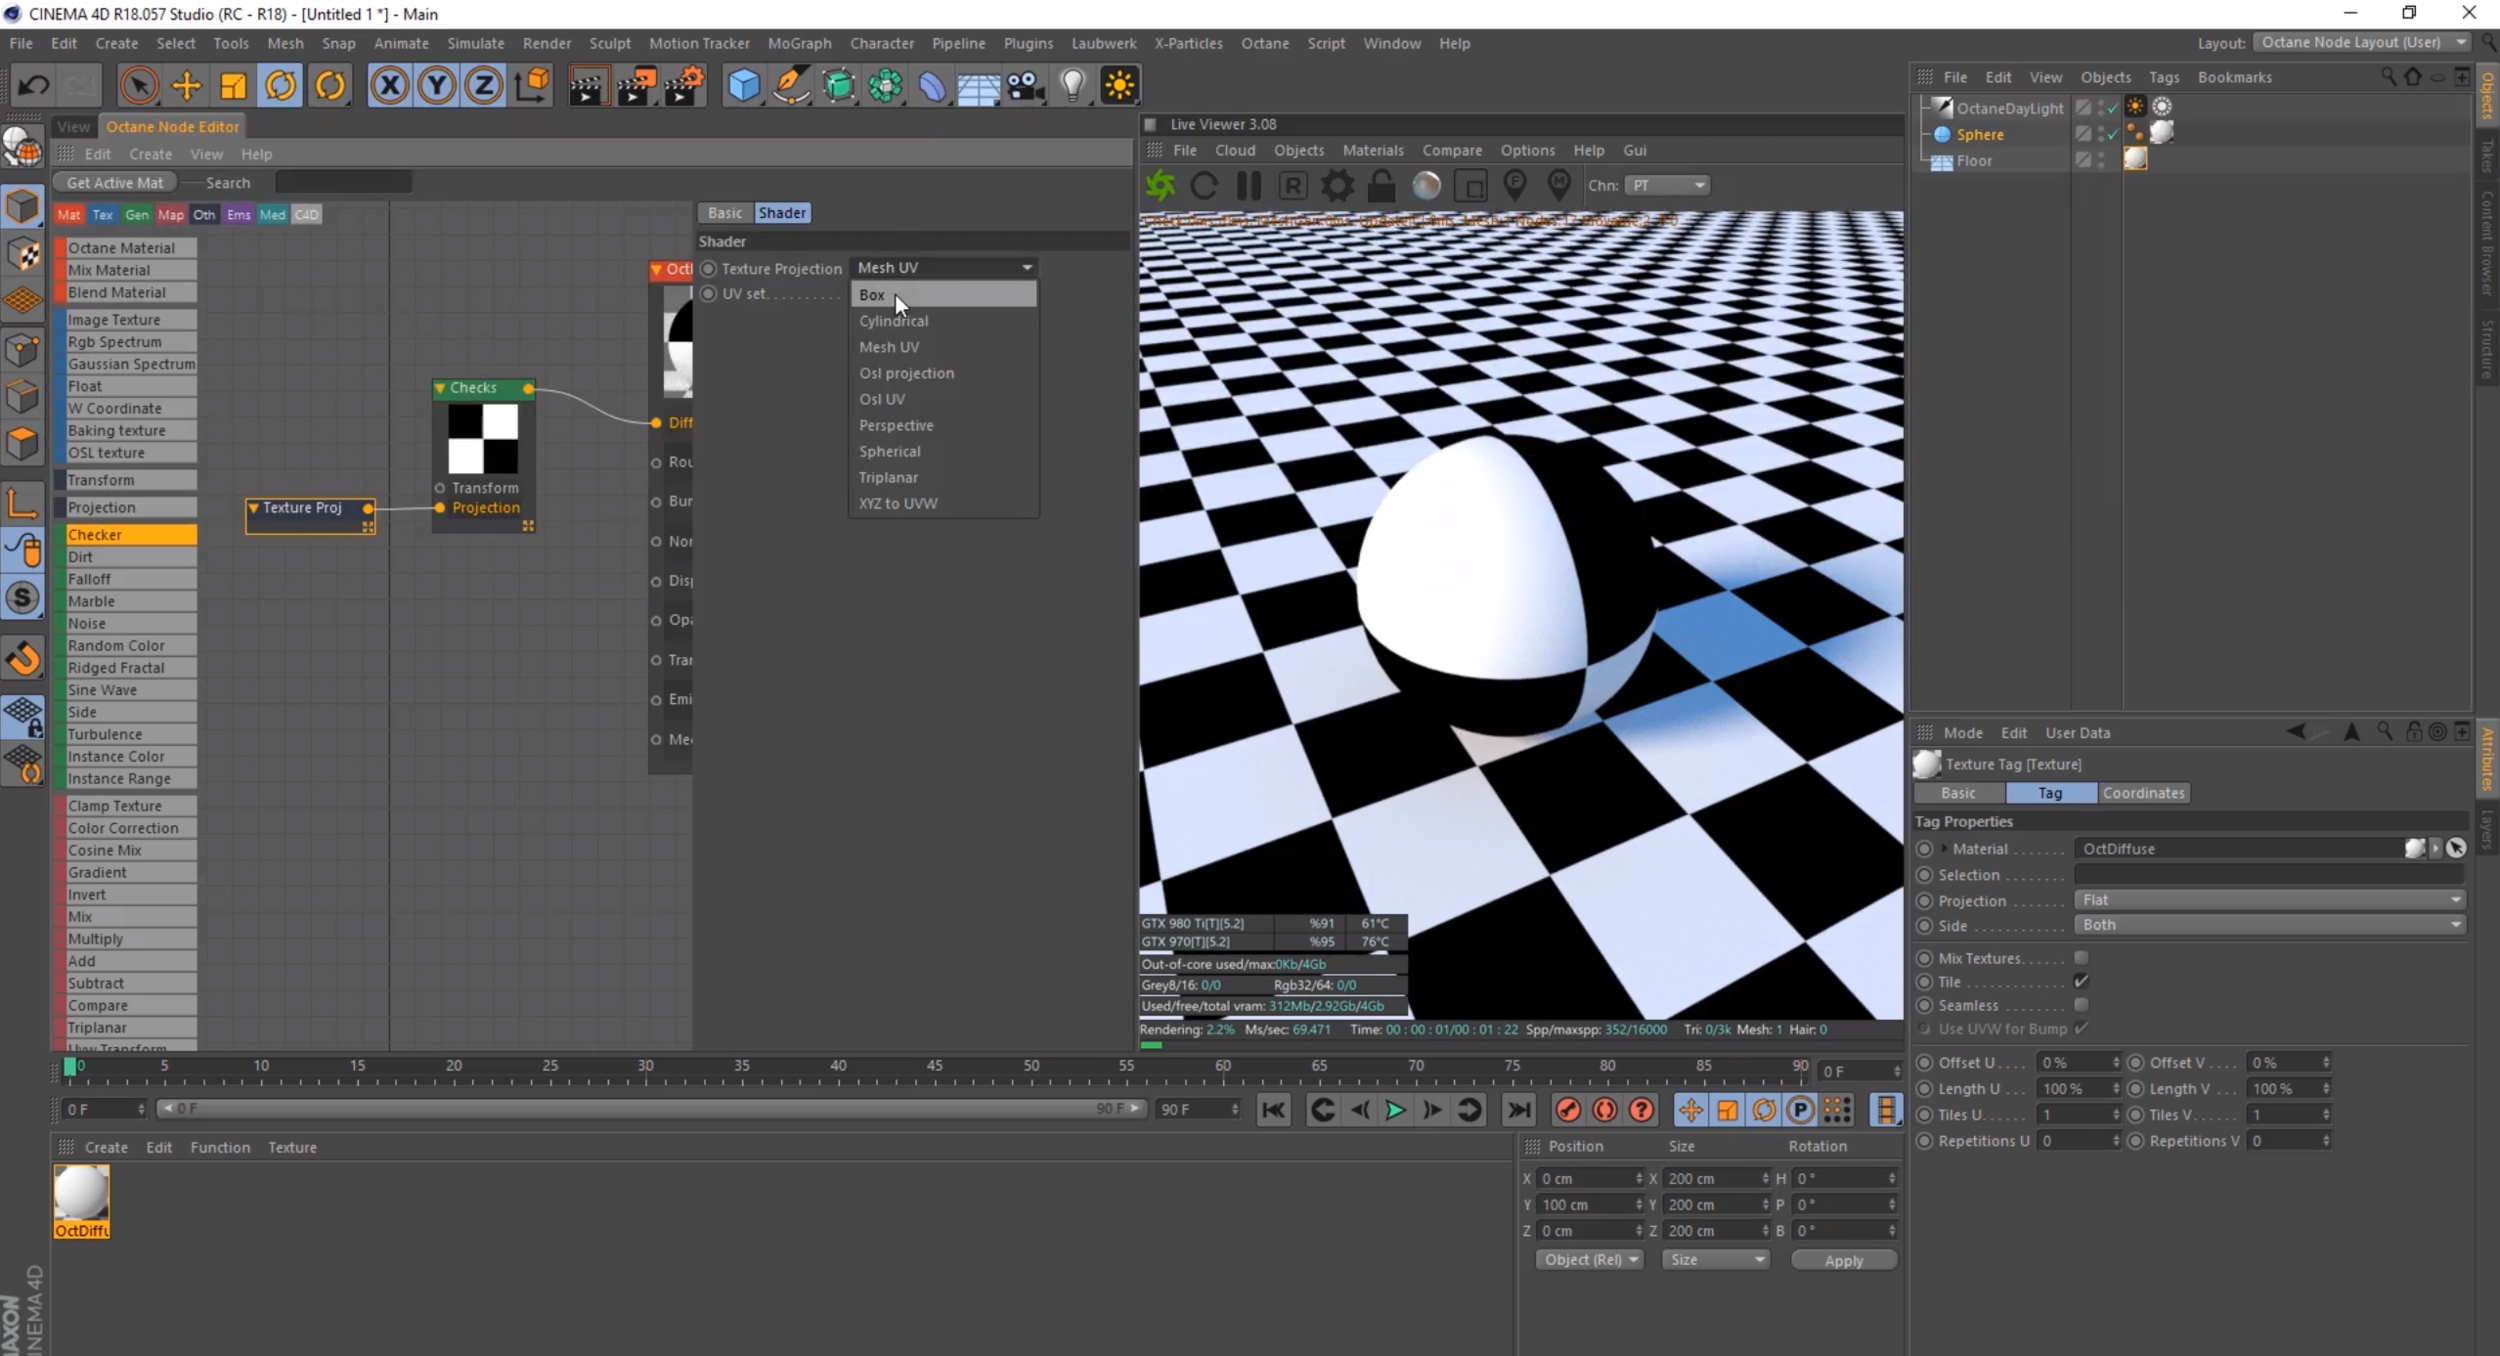Send scene with Octane logo button
Viewport: 2500px width, 1356px height.
point(1160,186)
